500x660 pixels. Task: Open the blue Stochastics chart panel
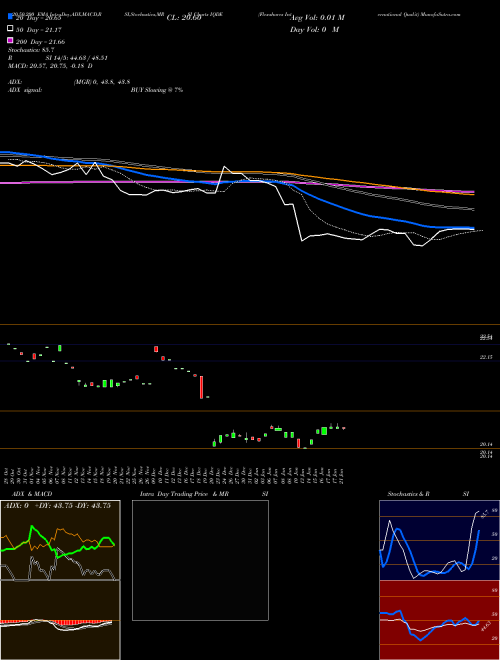tap(439, 540)
